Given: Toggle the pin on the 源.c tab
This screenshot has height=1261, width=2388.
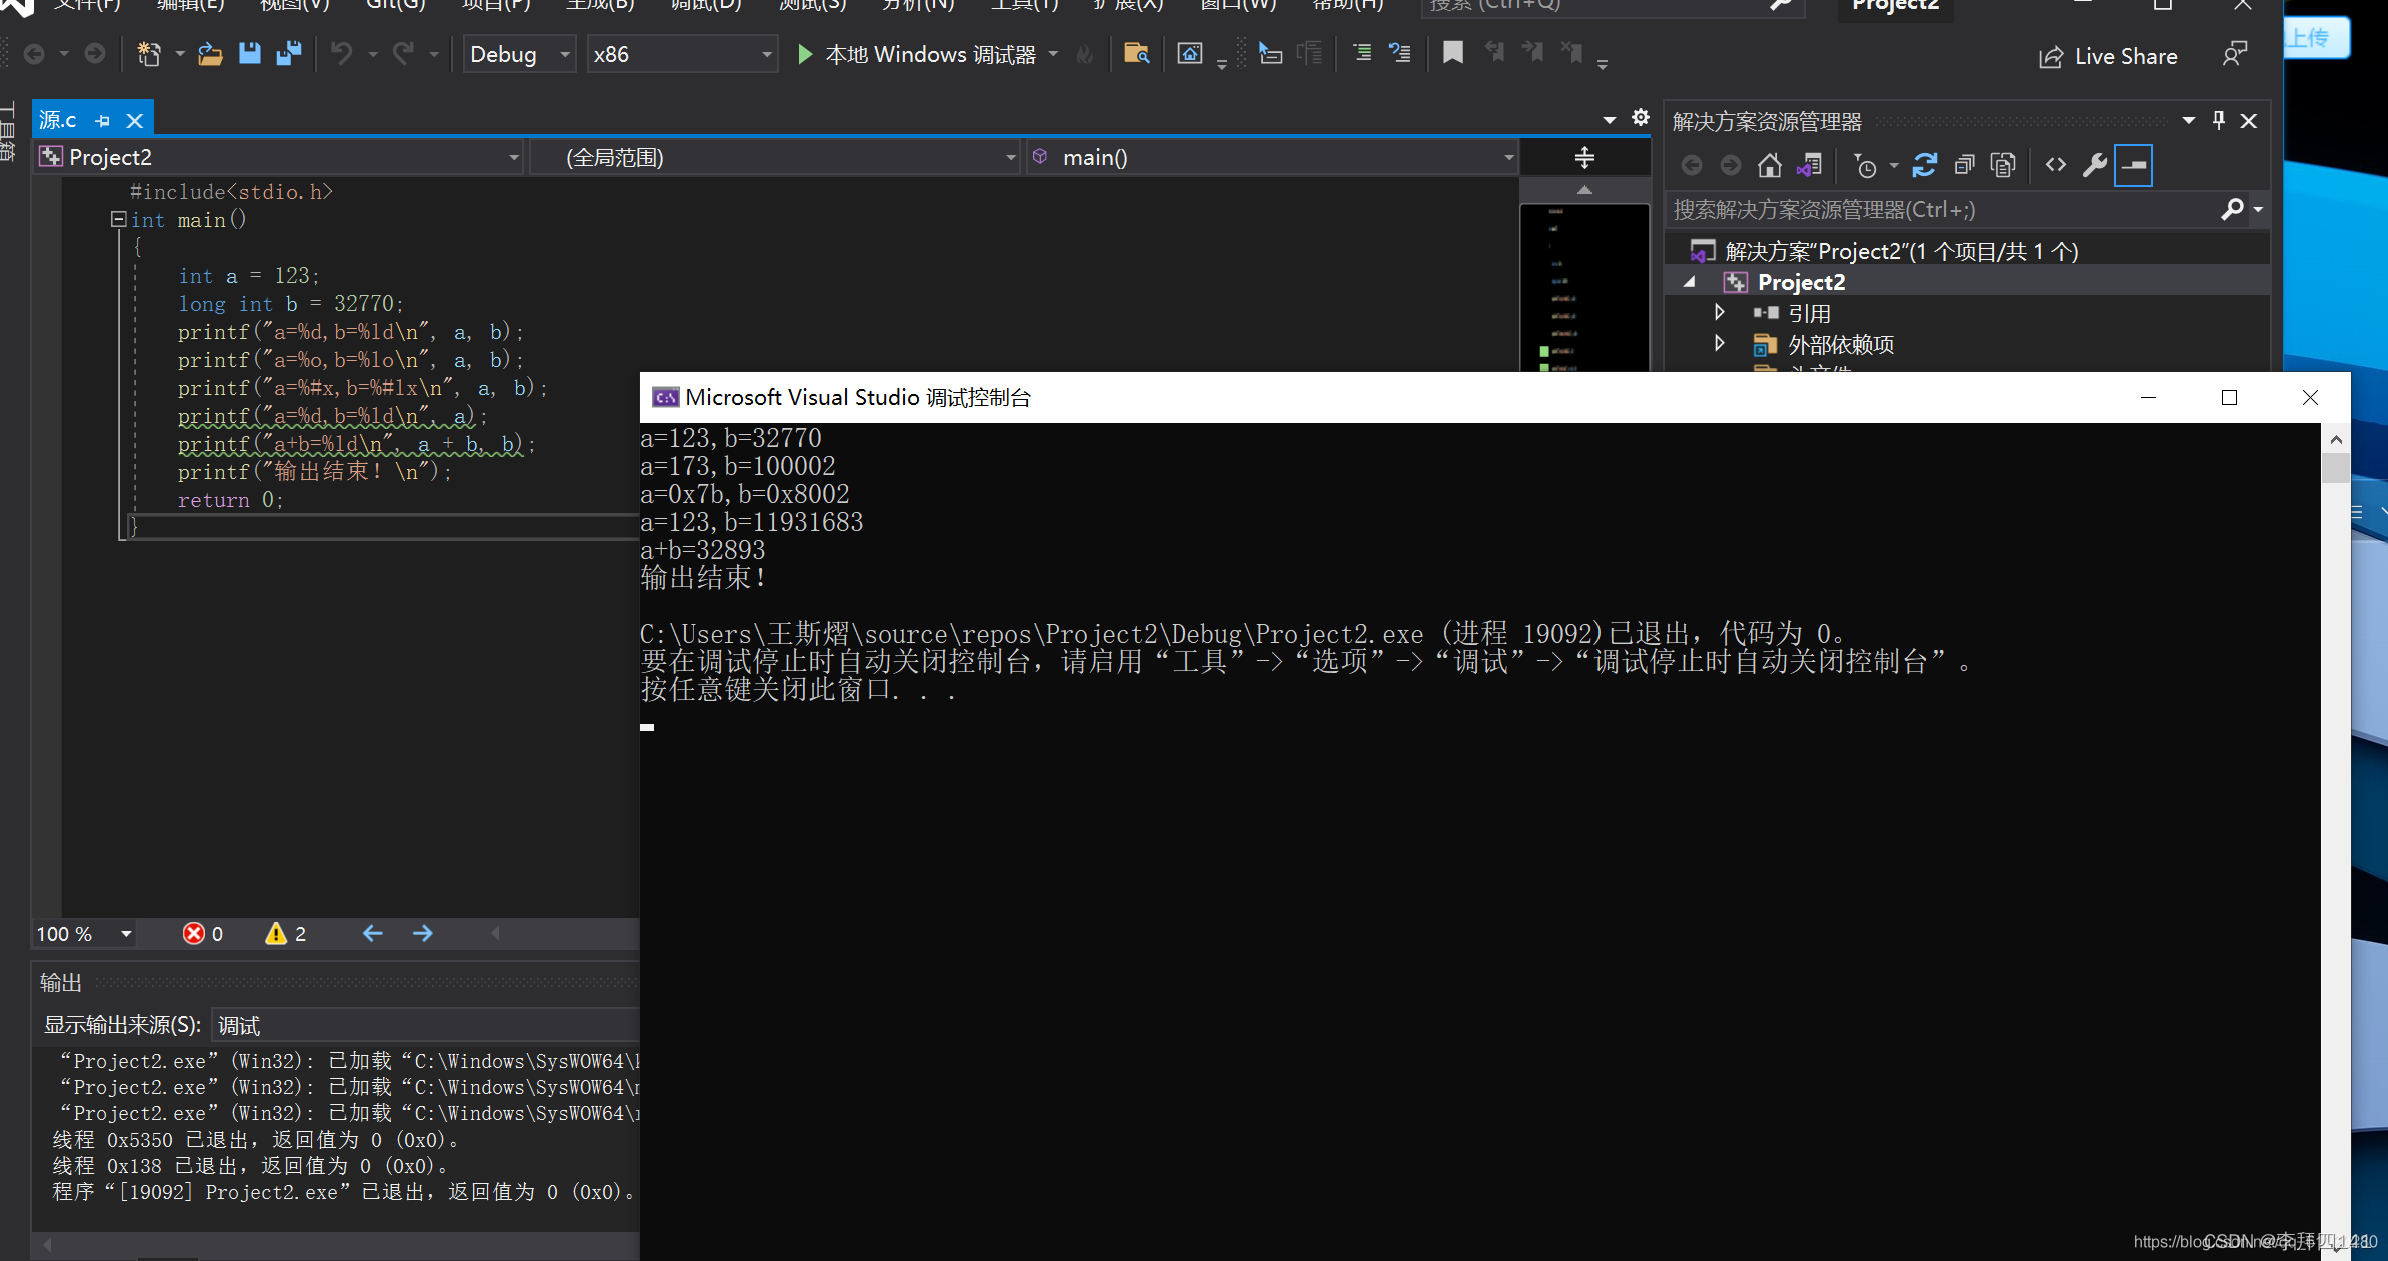Looking at the screenshot, I should point(103,121).
